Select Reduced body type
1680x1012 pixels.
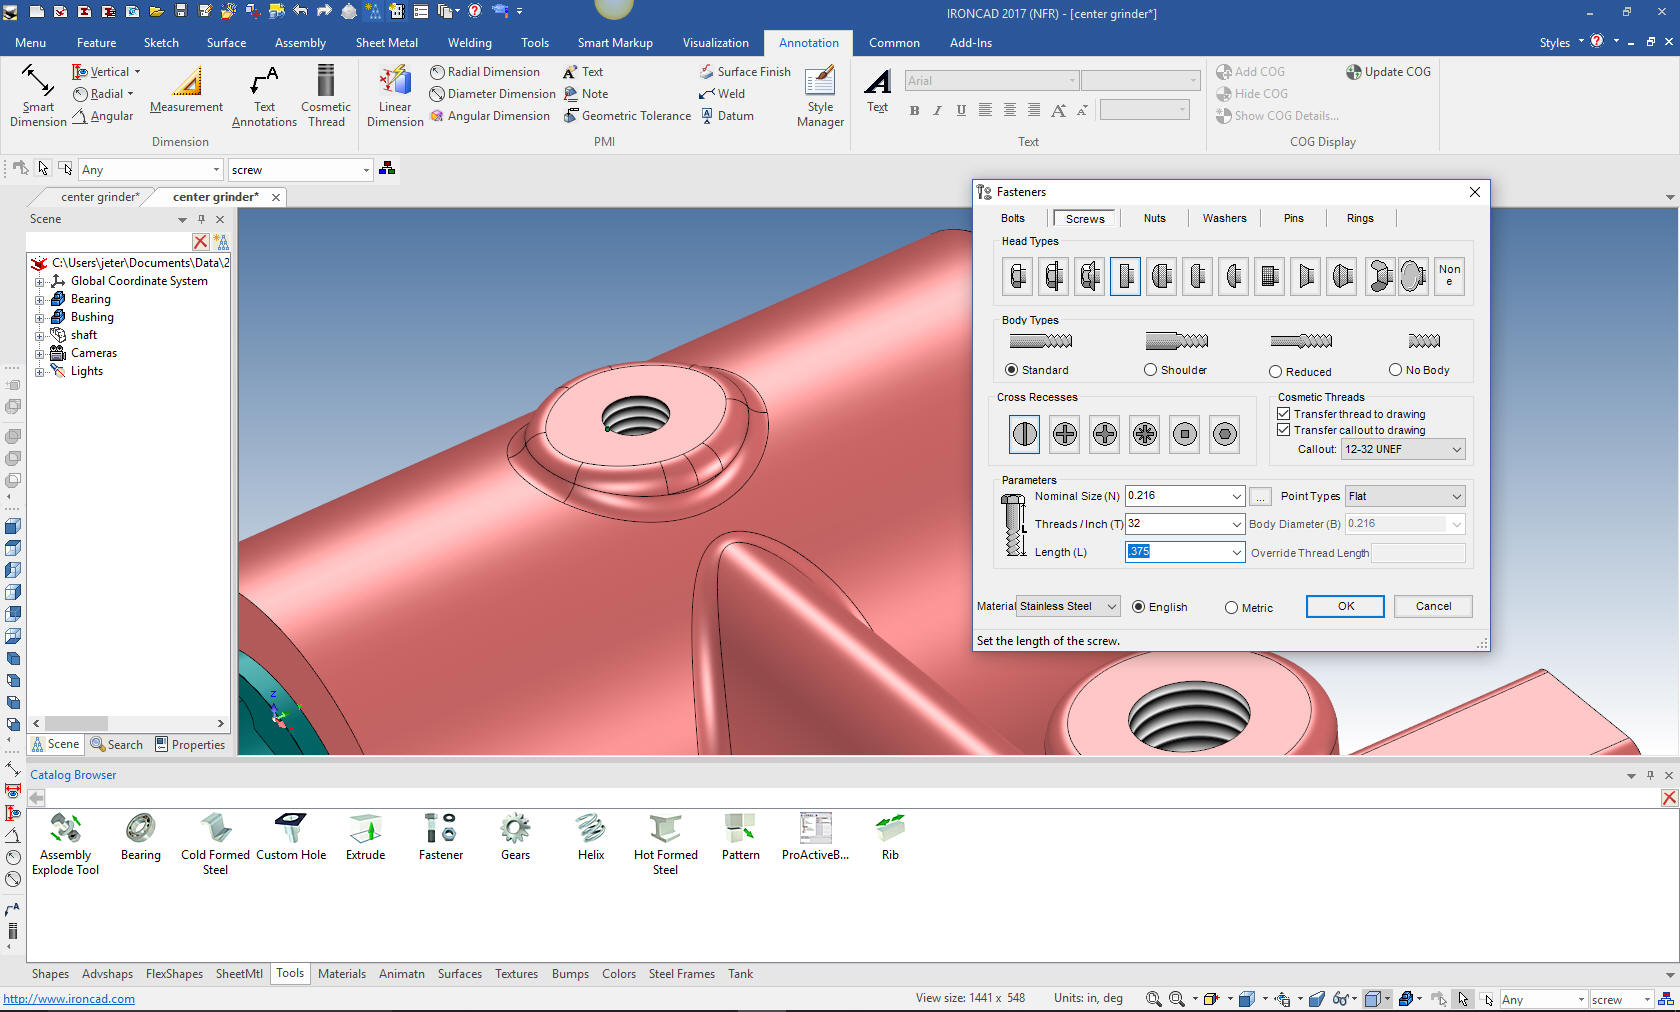(1300, 372)
